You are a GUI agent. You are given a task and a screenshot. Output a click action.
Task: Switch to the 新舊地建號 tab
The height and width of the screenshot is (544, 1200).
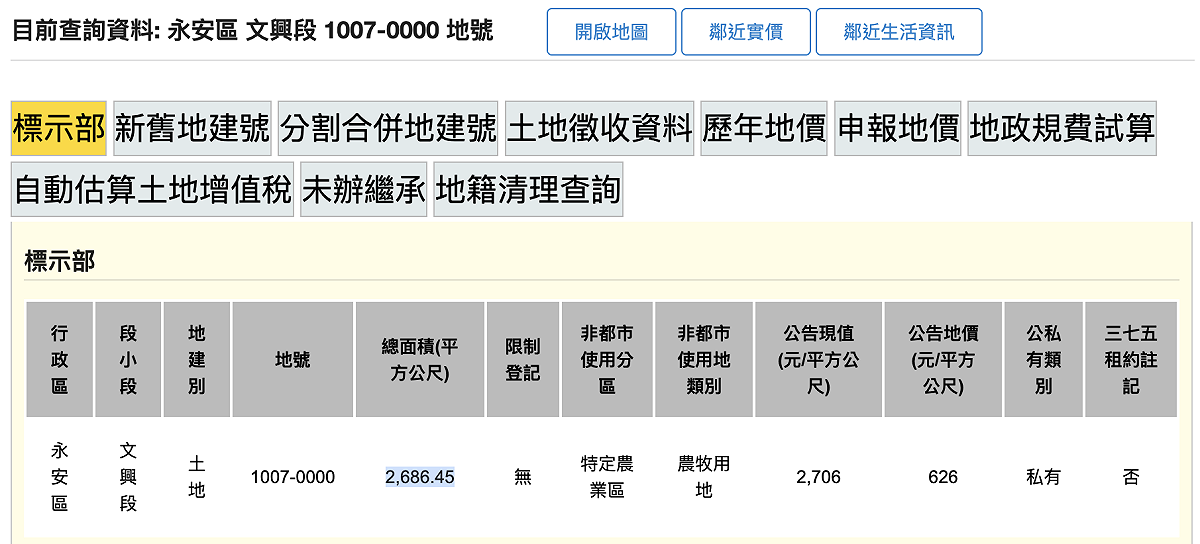[x=192, y=128]
